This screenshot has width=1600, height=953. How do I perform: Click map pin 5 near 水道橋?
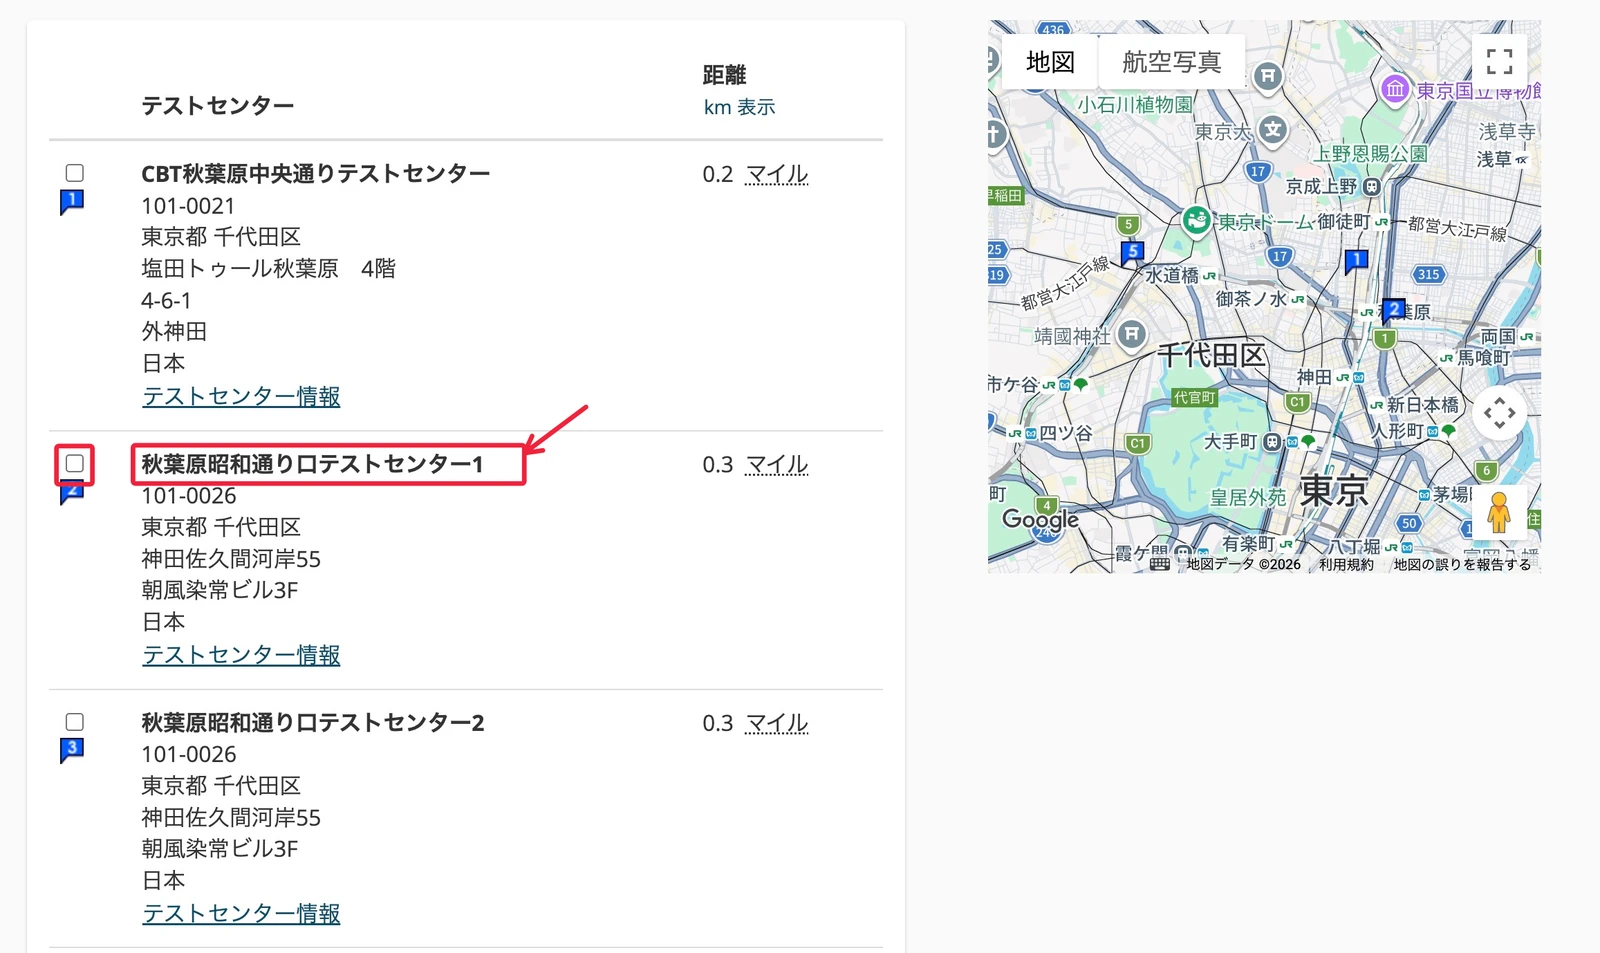[1132, 252]
